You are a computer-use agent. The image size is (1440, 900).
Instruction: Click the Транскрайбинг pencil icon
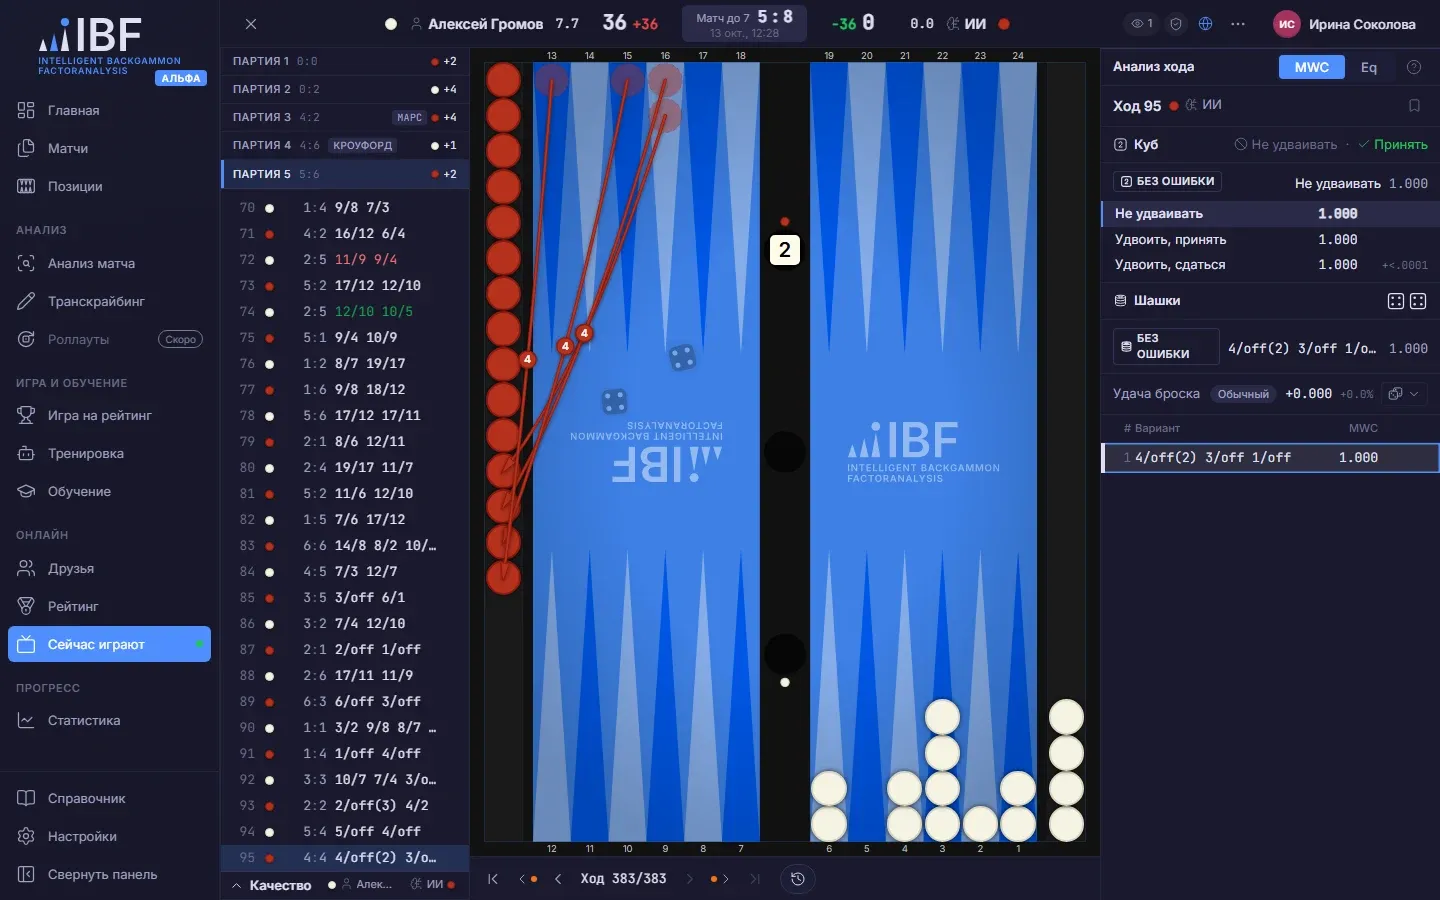[x=26, y=301]
